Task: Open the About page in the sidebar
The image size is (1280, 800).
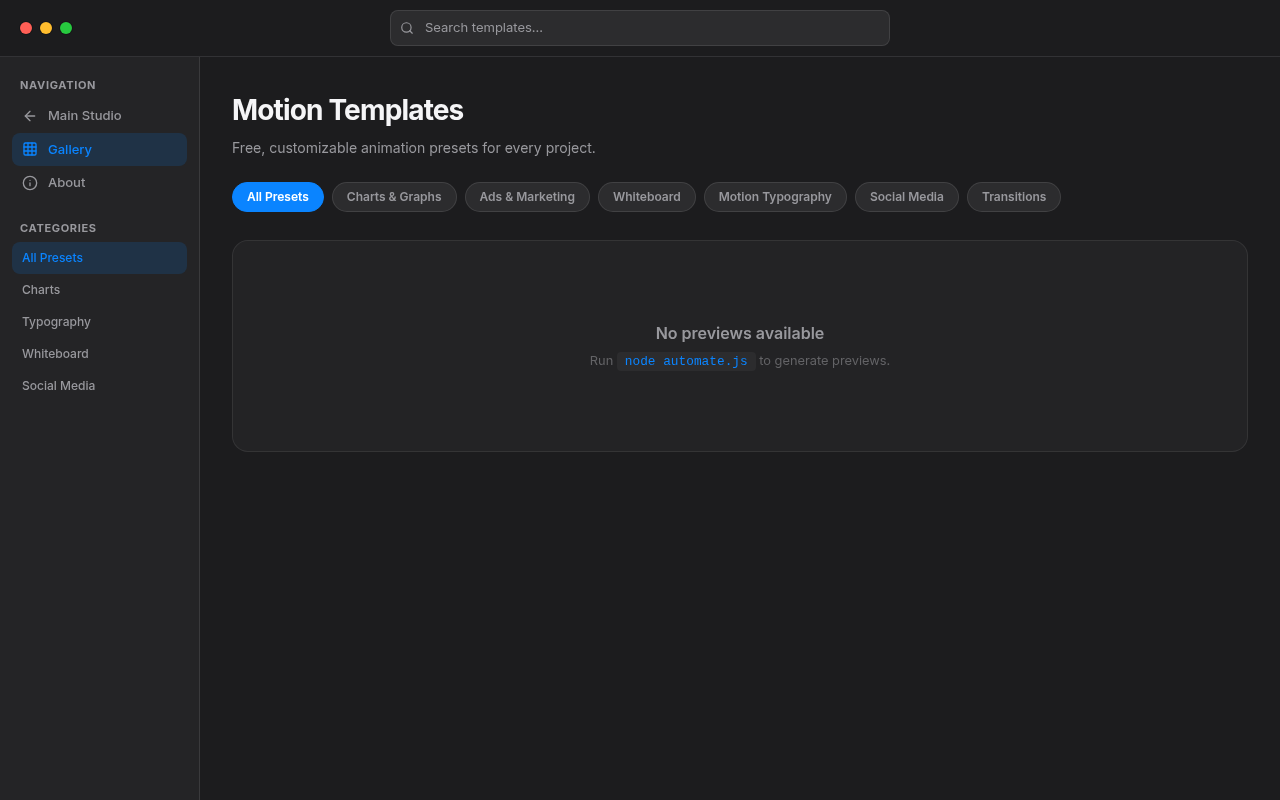Action: pyautogui.click(x=99, y=183)
